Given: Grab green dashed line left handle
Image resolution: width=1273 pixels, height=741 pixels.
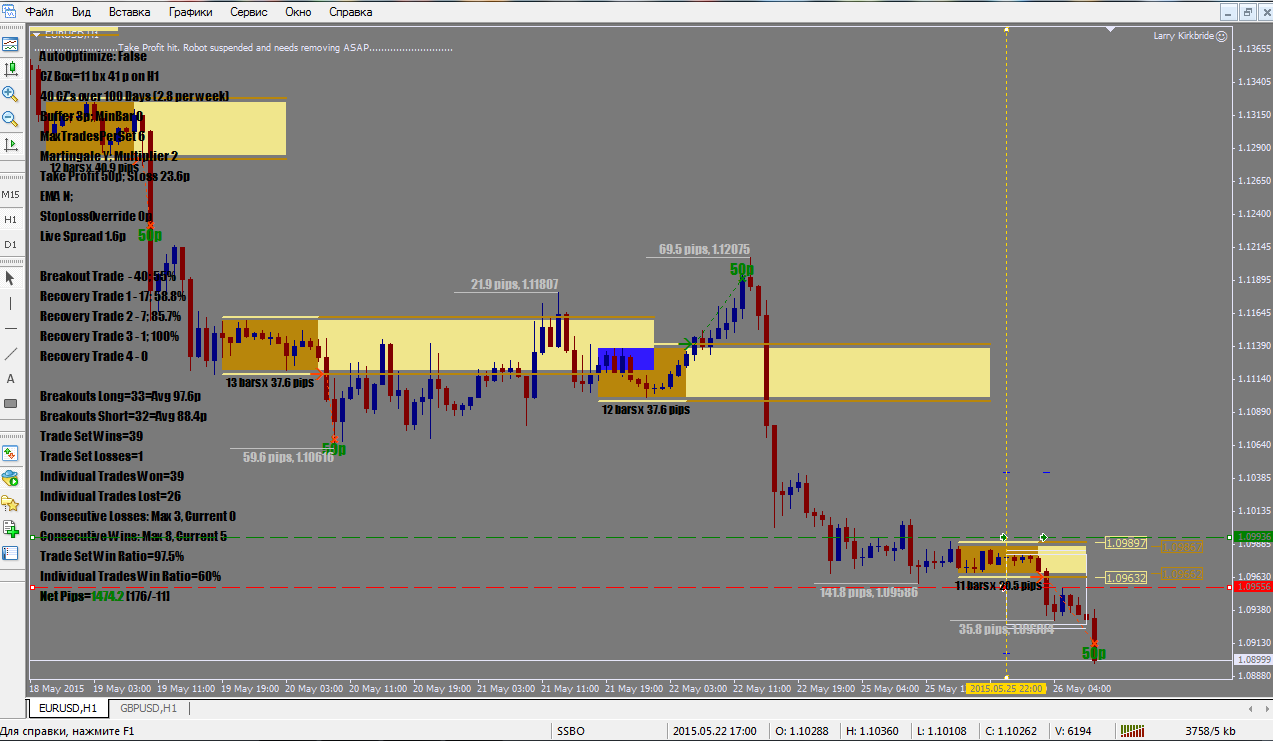Looking at the screenshot, I should point(32,538).
